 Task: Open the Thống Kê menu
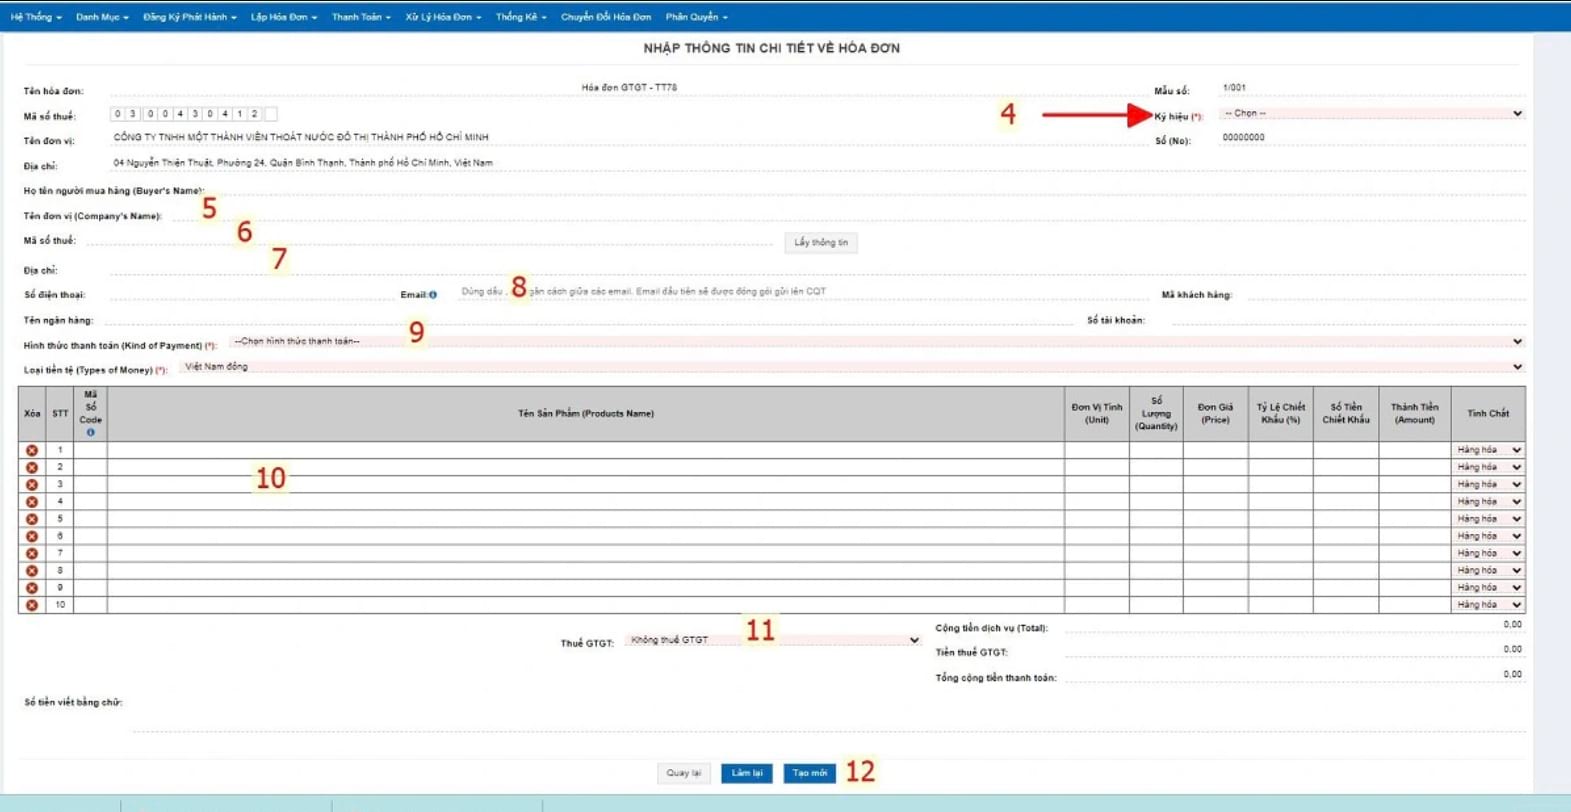[520, 17]
